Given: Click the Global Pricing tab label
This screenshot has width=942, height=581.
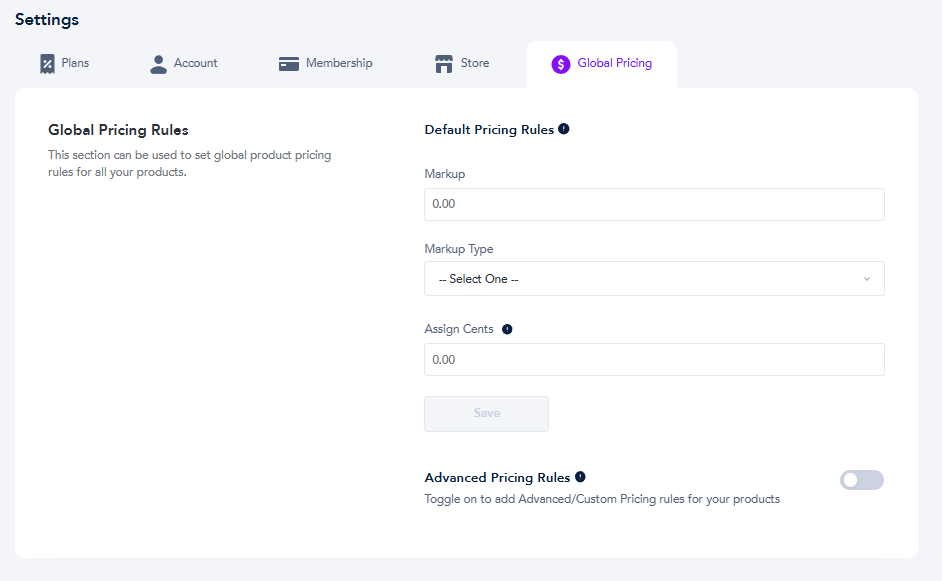Looking at the screenshot, I should pos(615,63).
